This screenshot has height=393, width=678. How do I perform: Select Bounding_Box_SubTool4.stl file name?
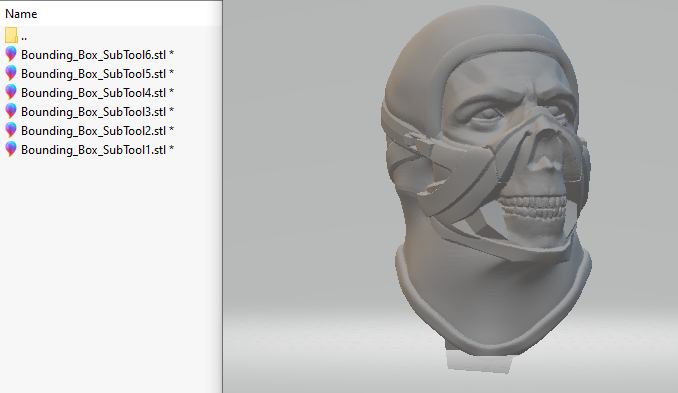[97, 93]
